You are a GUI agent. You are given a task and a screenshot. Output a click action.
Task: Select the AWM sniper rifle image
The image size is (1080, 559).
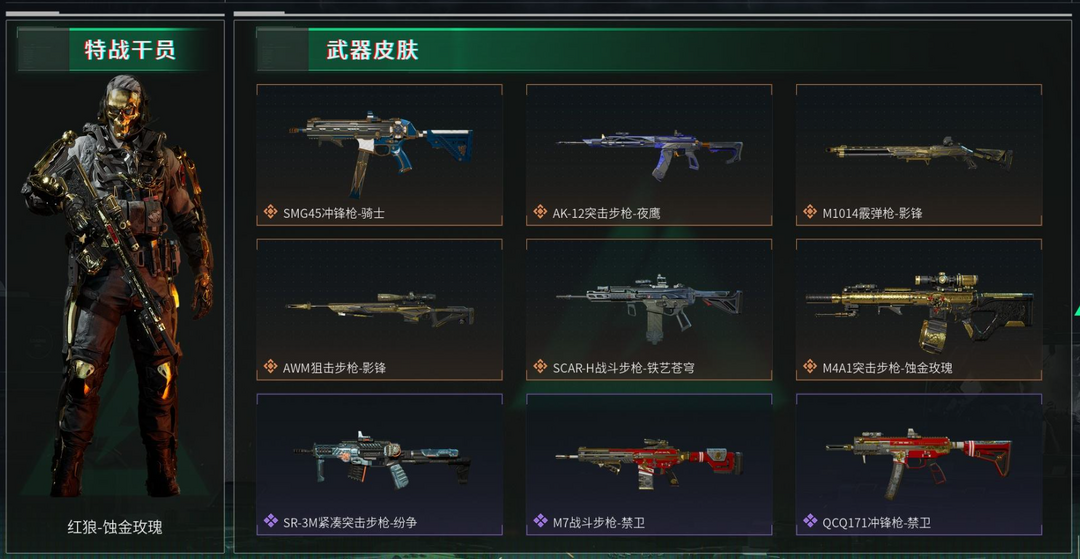point(380,309)
